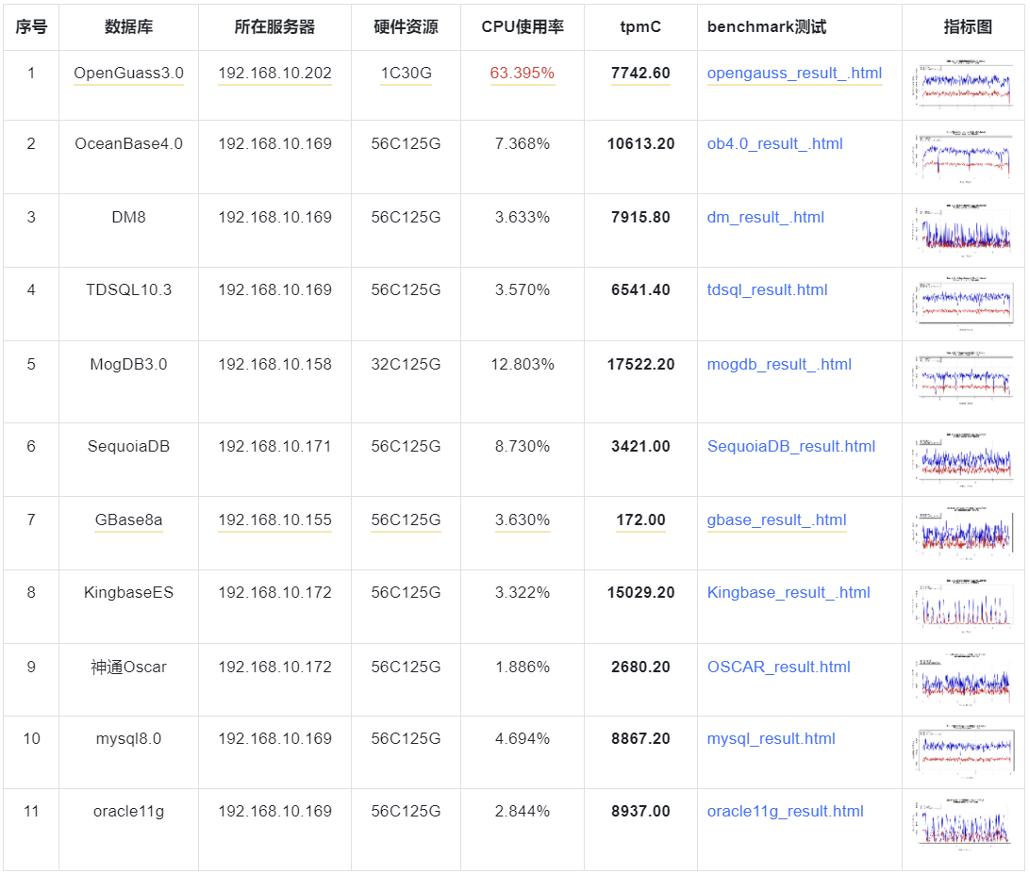Click the tpmC value 7915.80
The width and height of the screenshot is (1030, 874).
pos(640,217)
